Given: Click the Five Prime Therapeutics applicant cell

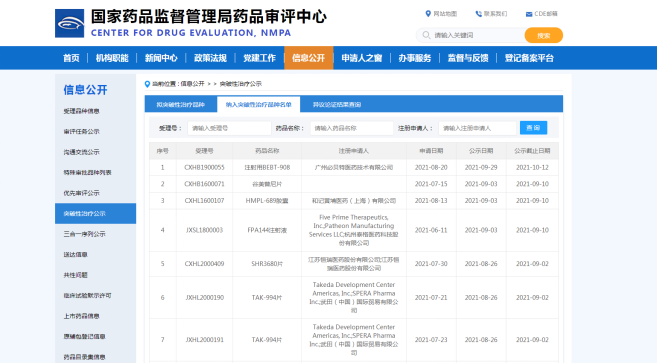Looking at the screenshot, I should click(354, 230).
